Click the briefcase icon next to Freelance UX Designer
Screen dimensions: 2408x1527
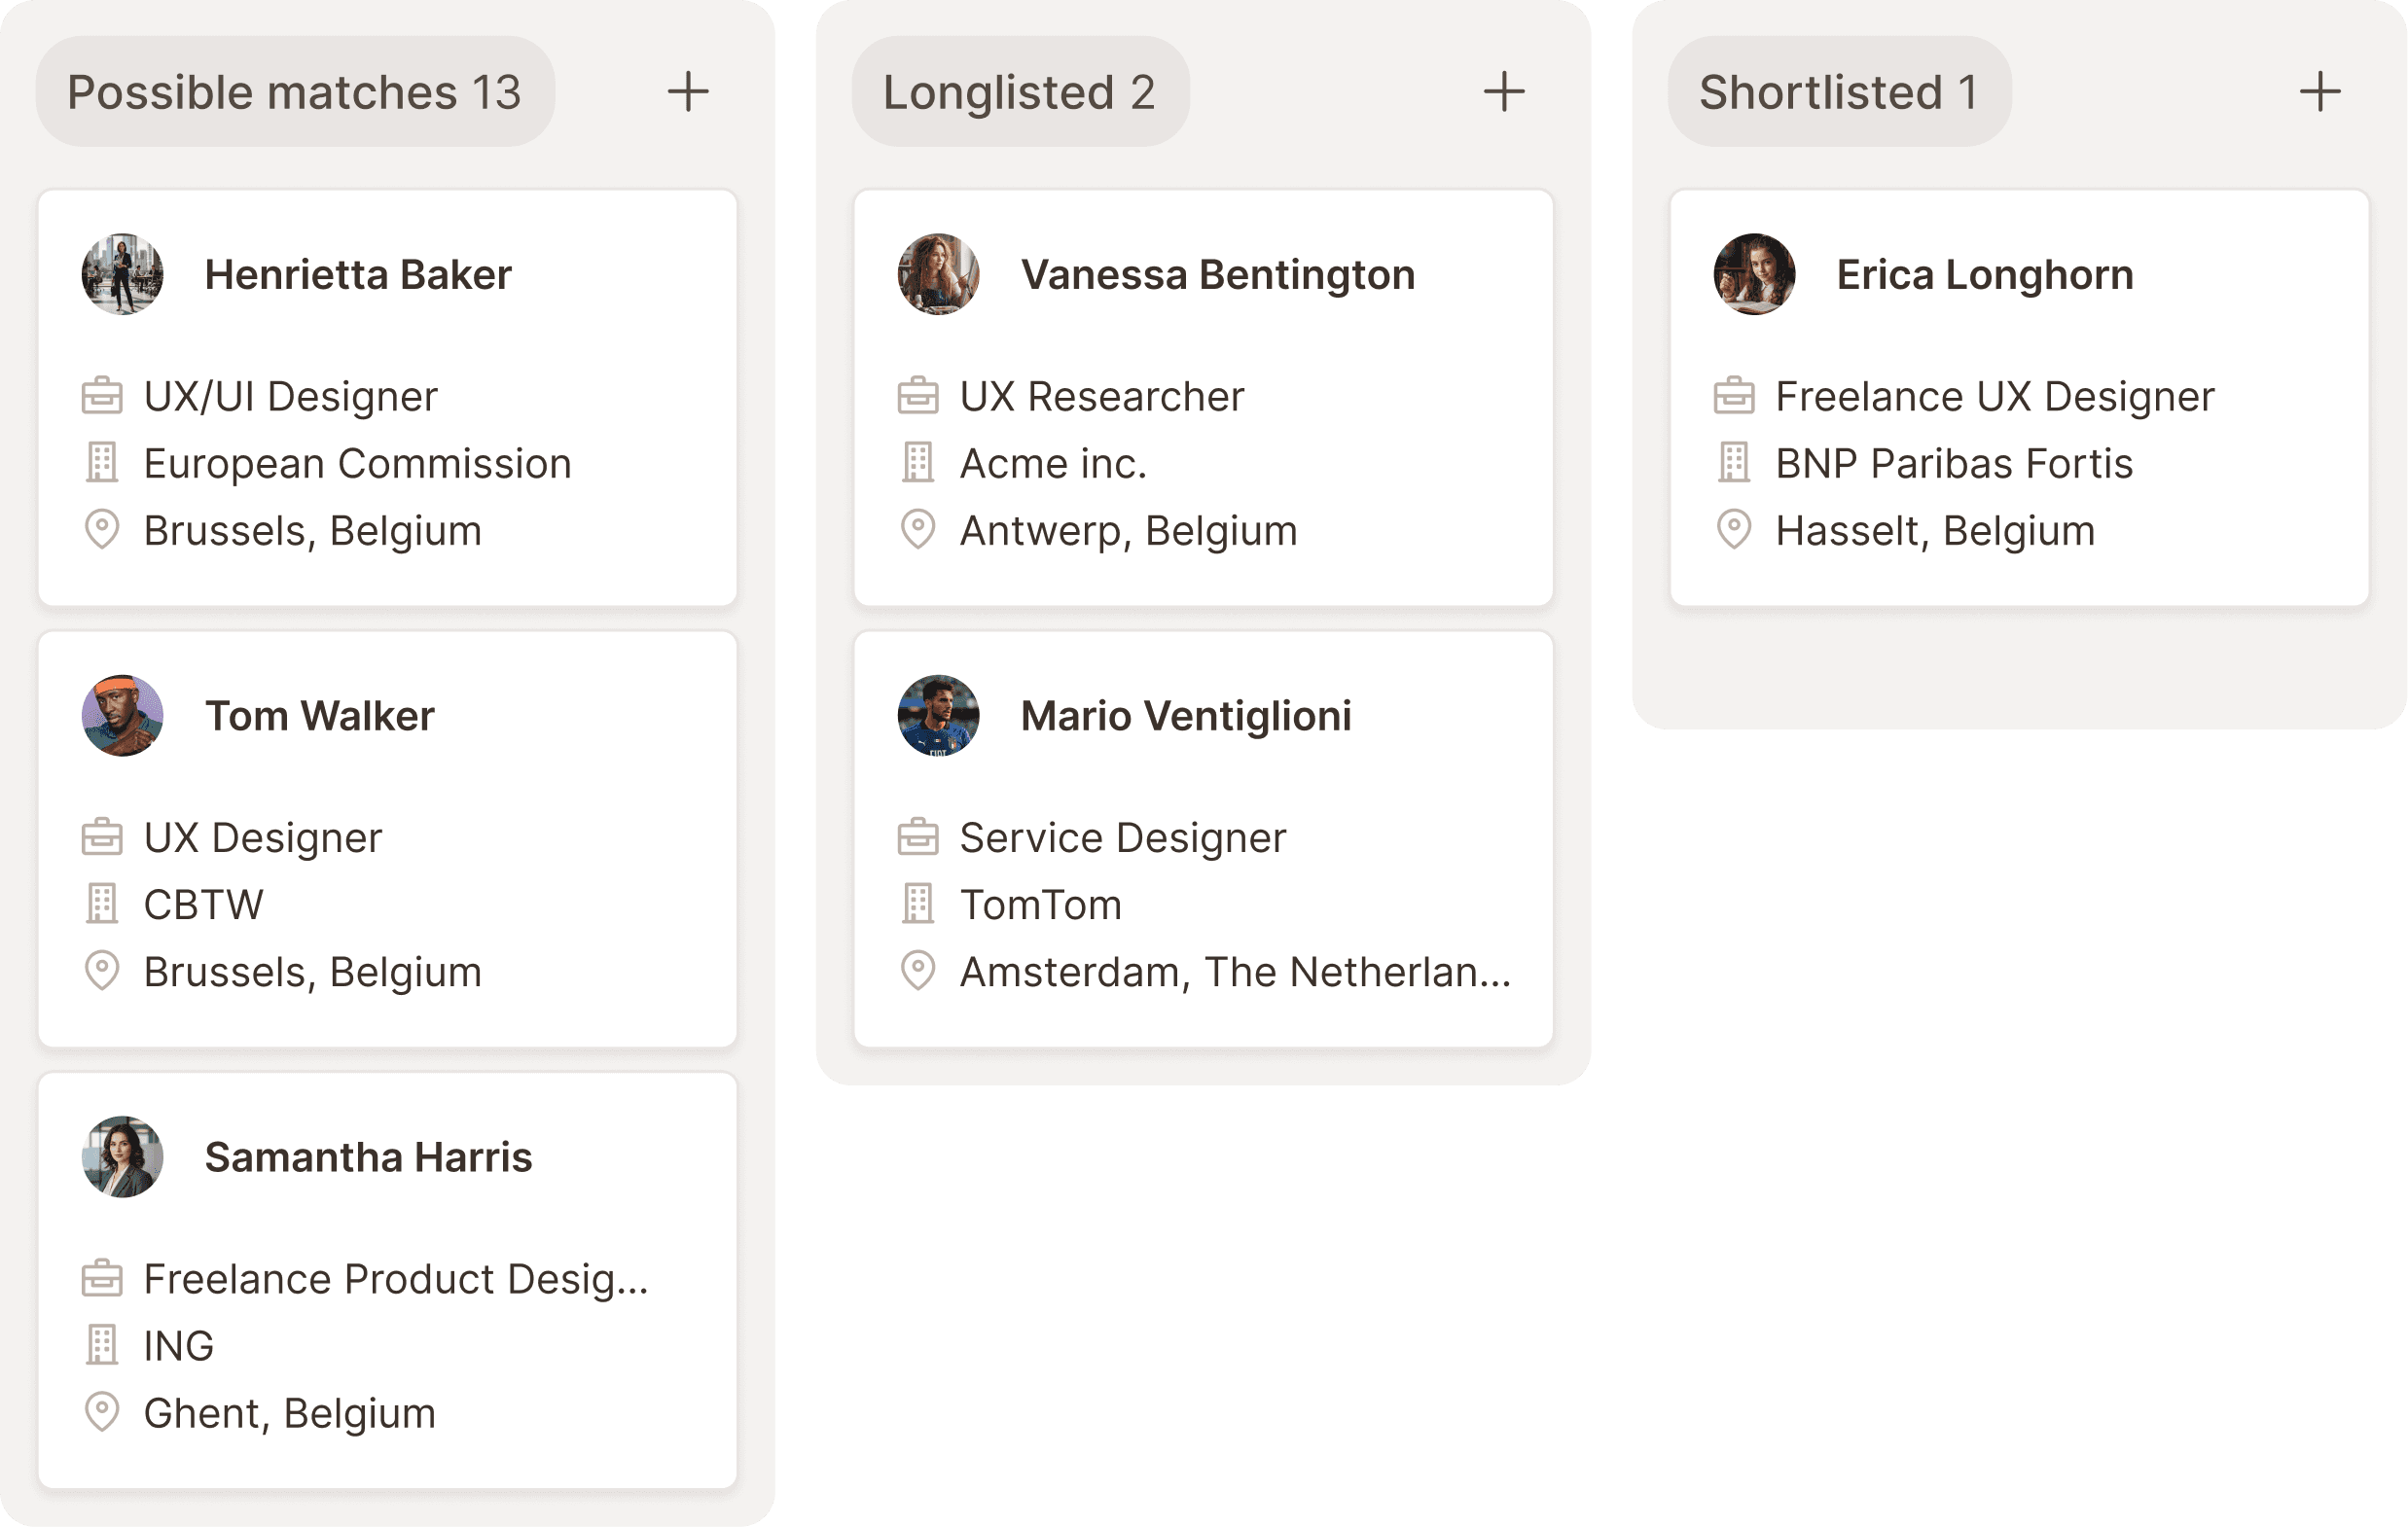point(1734,395)
